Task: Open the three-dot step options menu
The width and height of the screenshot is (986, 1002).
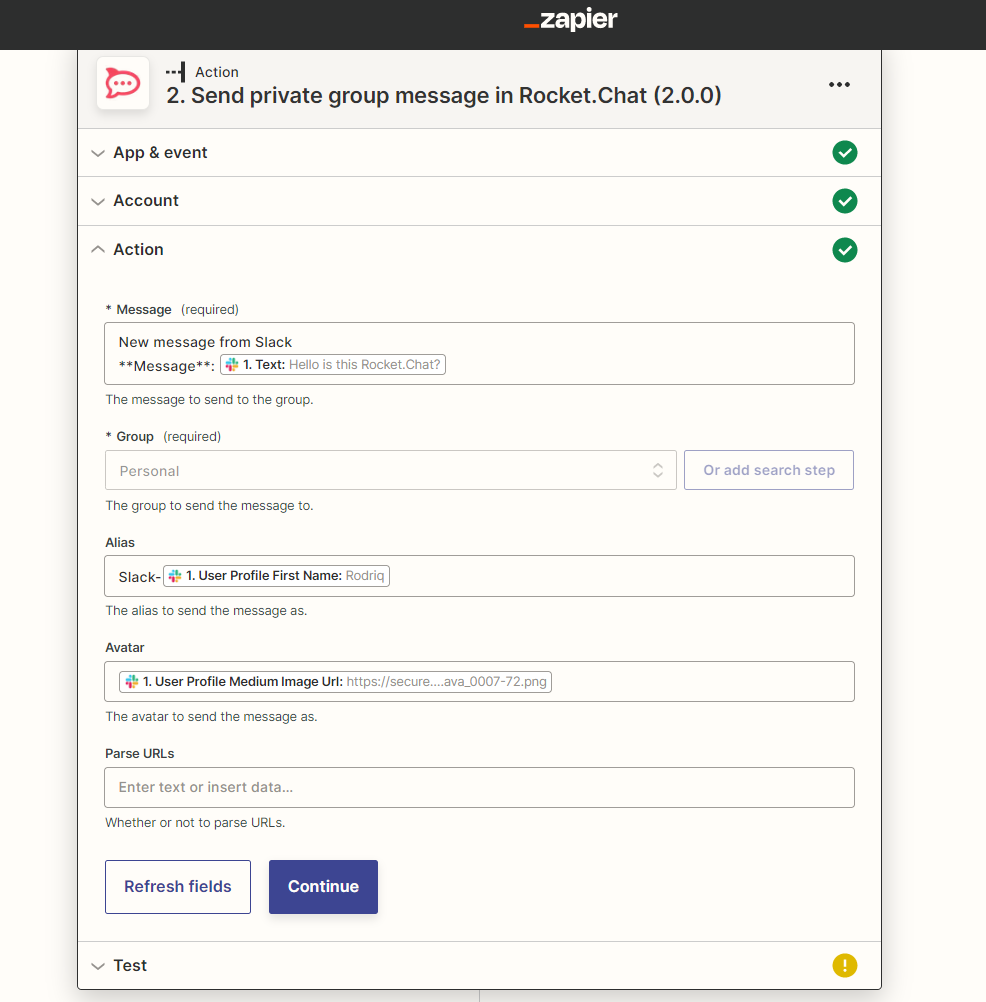Action: click(x=839, y=85)
